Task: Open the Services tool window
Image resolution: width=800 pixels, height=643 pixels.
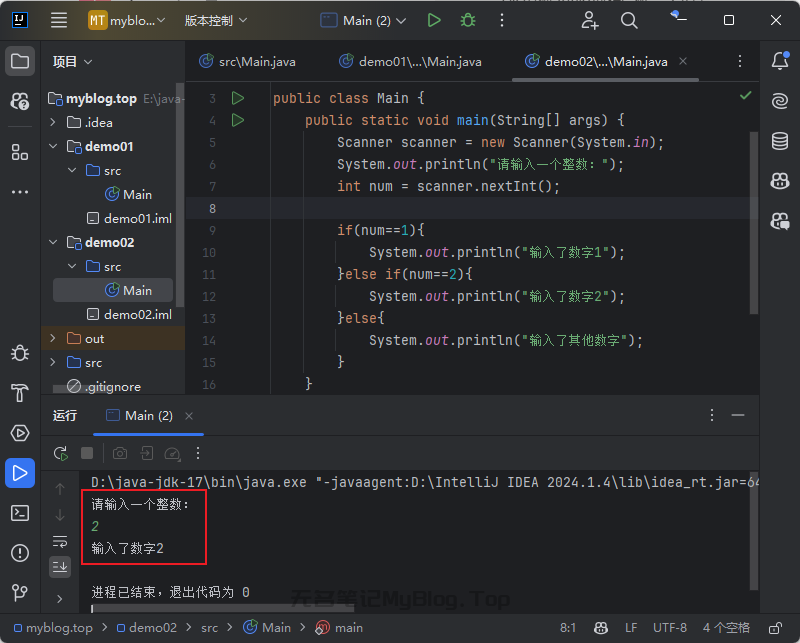Action: click(20, 433)
